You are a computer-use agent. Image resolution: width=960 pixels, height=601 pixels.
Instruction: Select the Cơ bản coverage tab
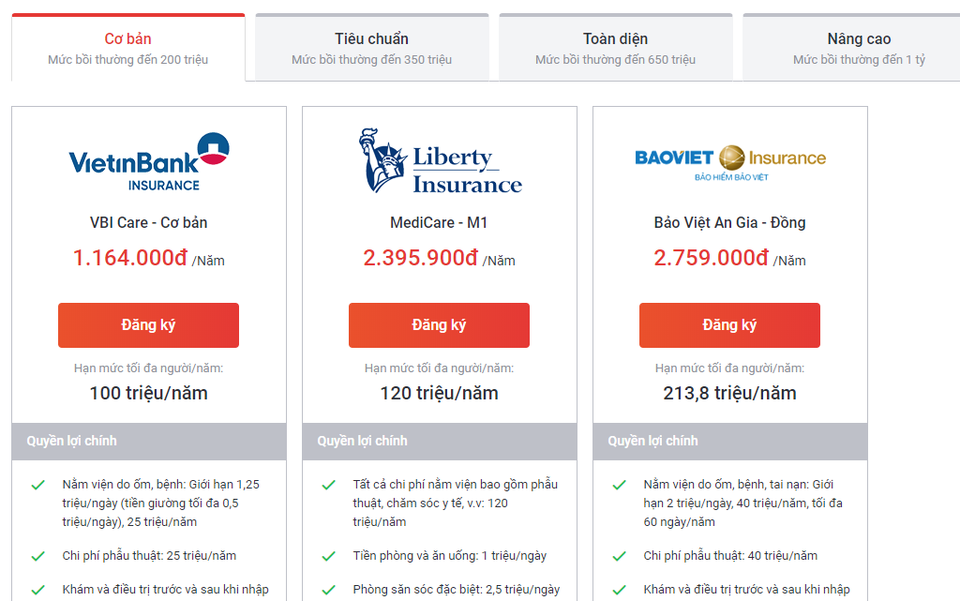tap(128, 48)
